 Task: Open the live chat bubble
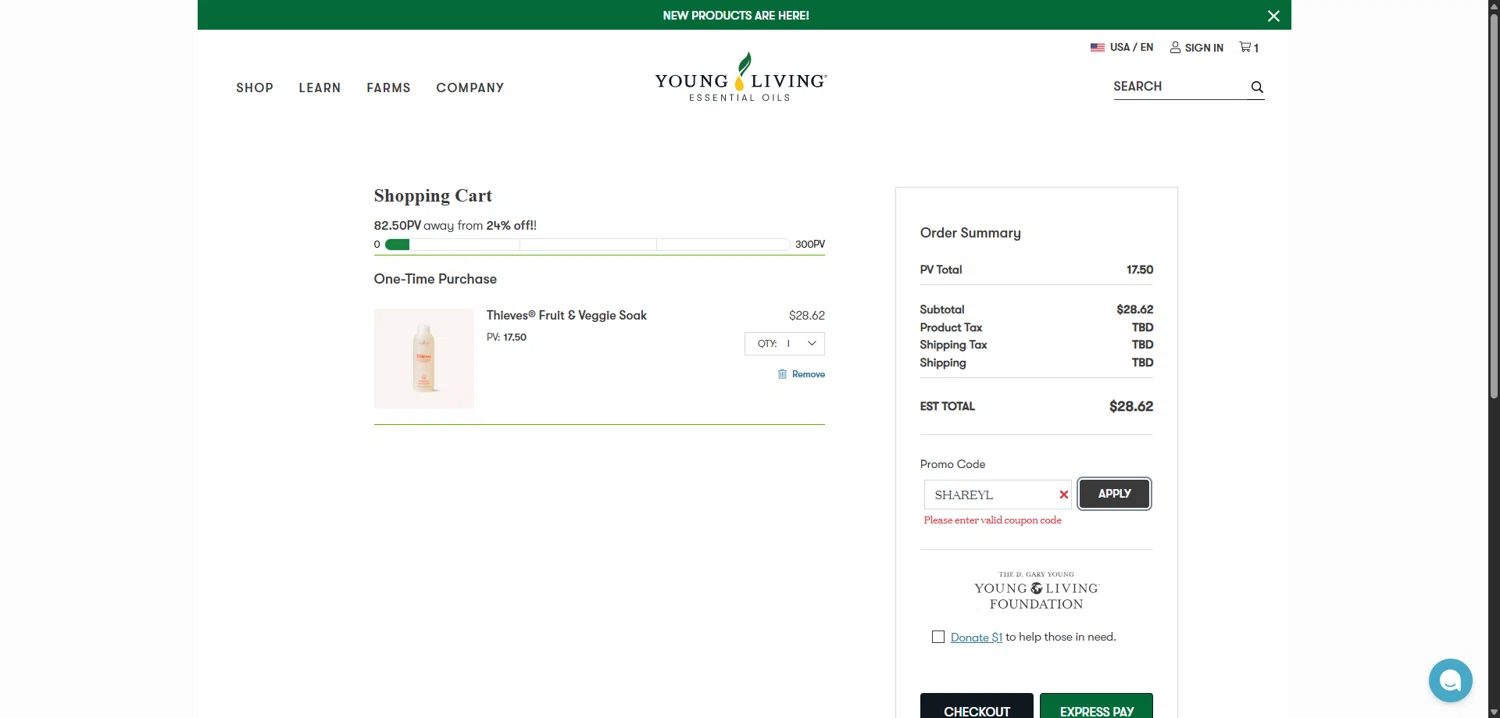click(x=1450, y=681)
